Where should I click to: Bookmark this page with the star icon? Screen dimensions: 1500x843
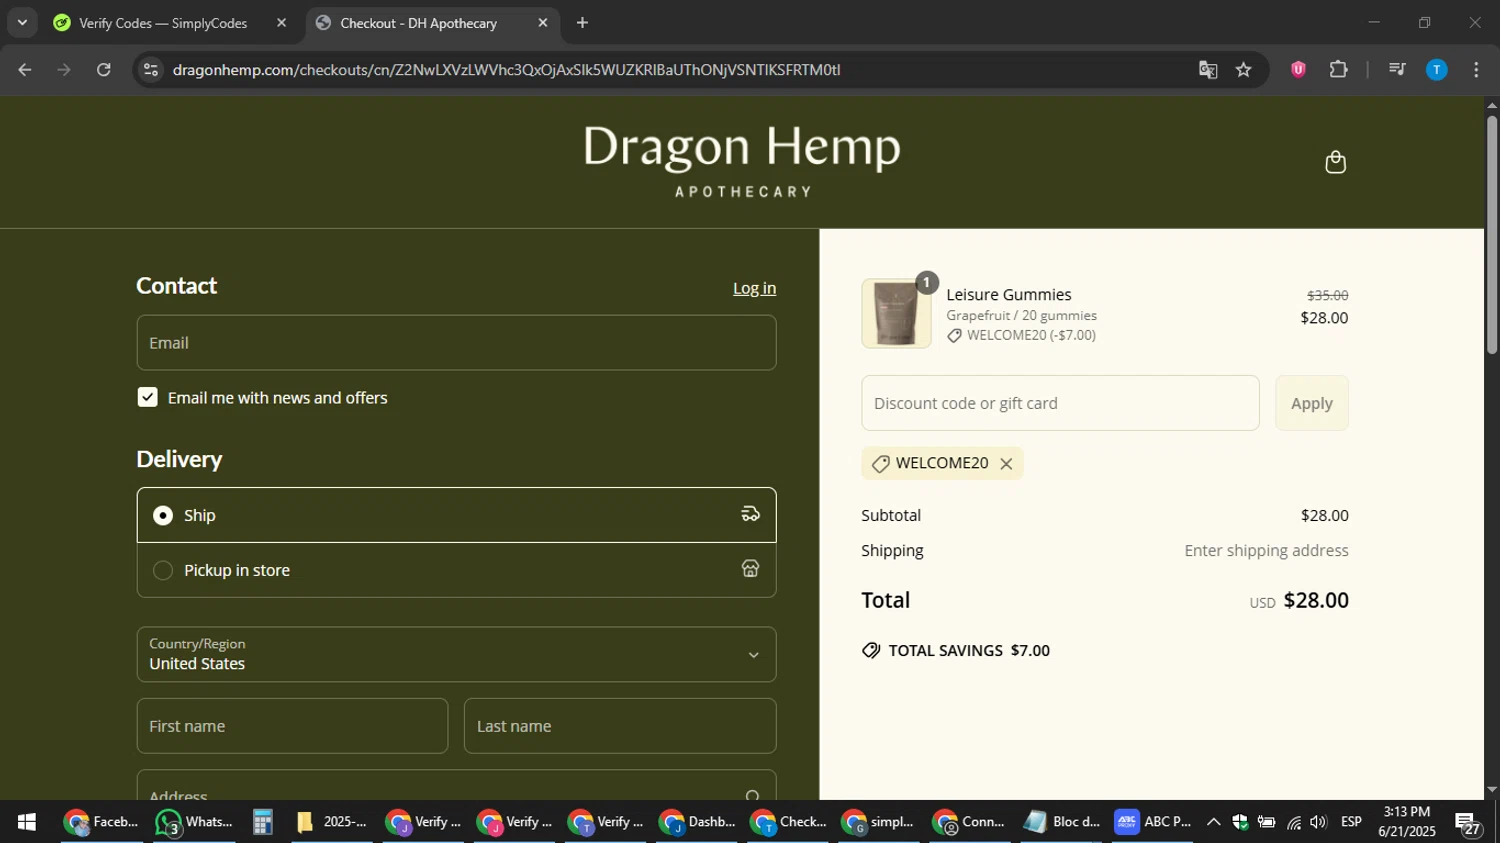[x=1243, y=70]
